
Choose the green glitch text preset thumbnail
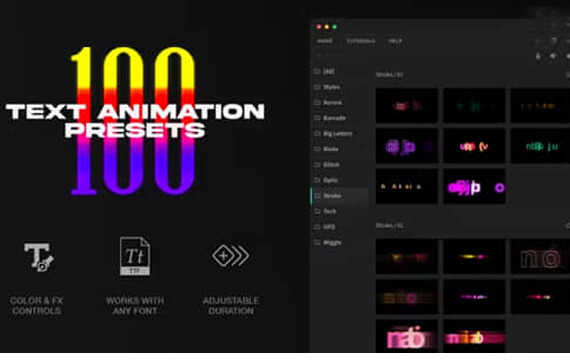coord(541,145)
